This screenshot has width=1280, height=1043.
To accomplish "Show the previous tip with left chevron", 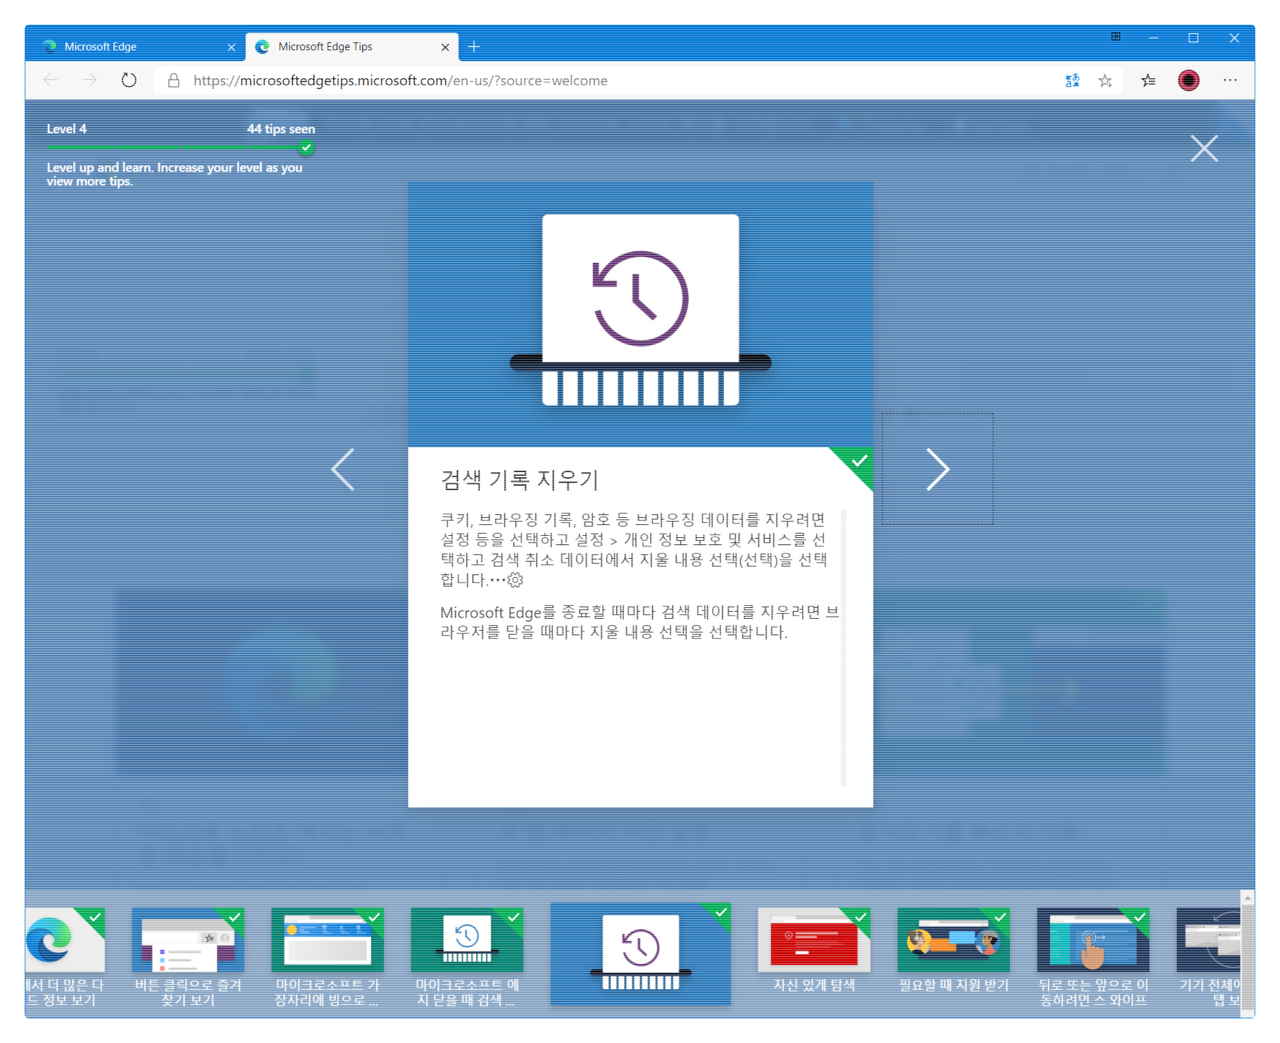I will 343,469.
